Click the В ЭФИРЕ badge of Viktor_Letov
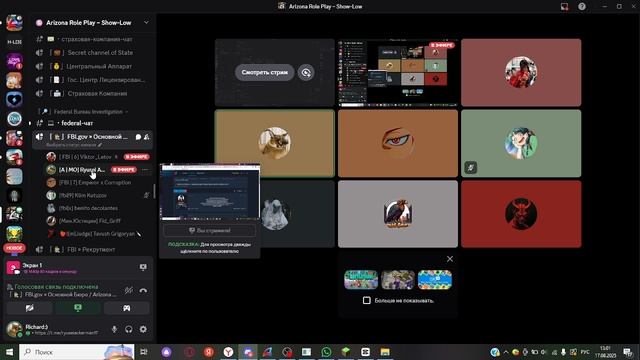The height and width of the screenshot is (360, 640). 137,157
